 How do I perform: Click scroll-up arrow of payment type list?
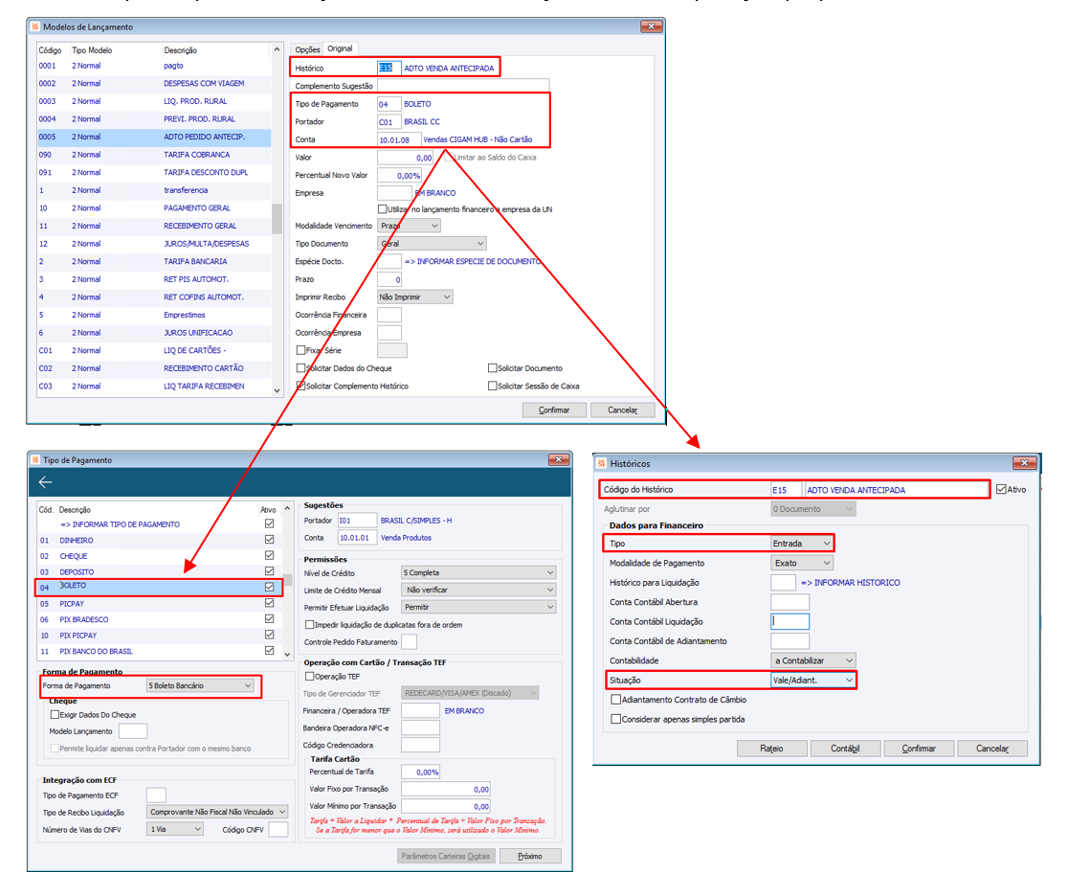[x=288, y=509]
